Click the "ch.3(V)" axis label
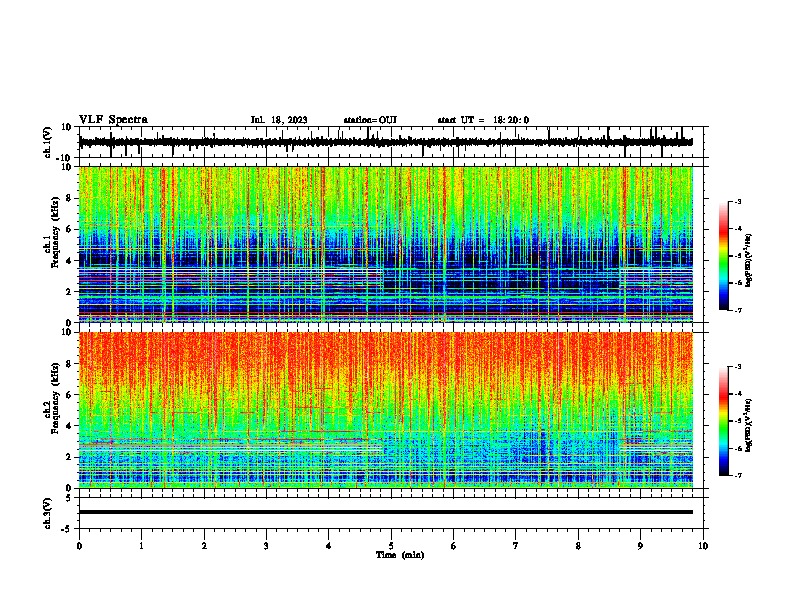 [x=48, y=513]
